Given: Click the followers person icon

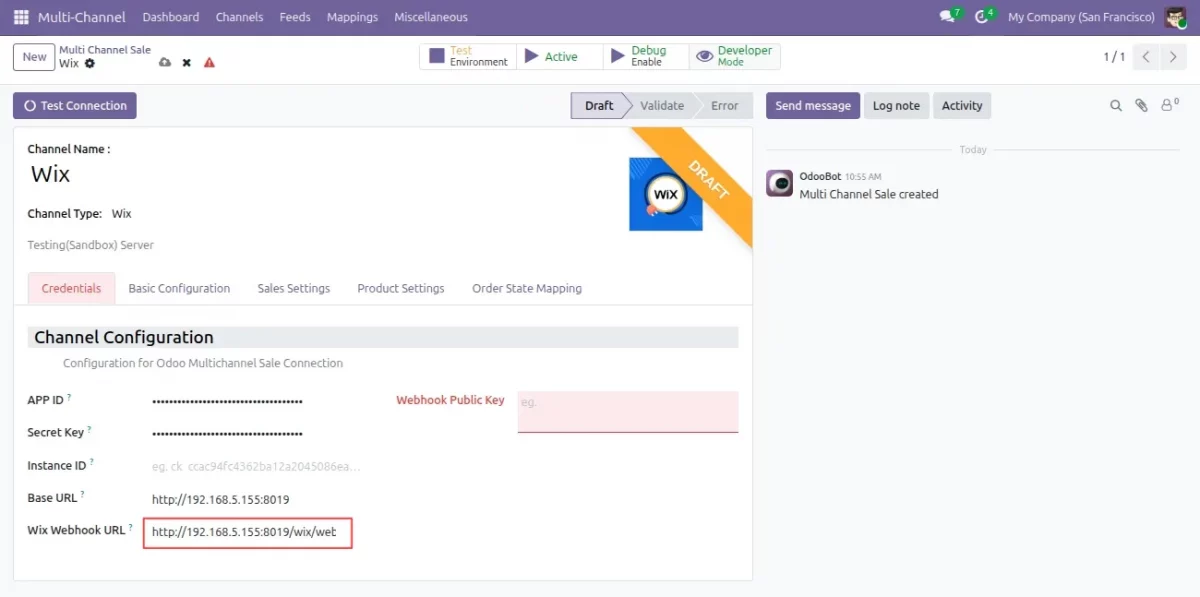Looking at the screenshot, I should pos(1169,104).
